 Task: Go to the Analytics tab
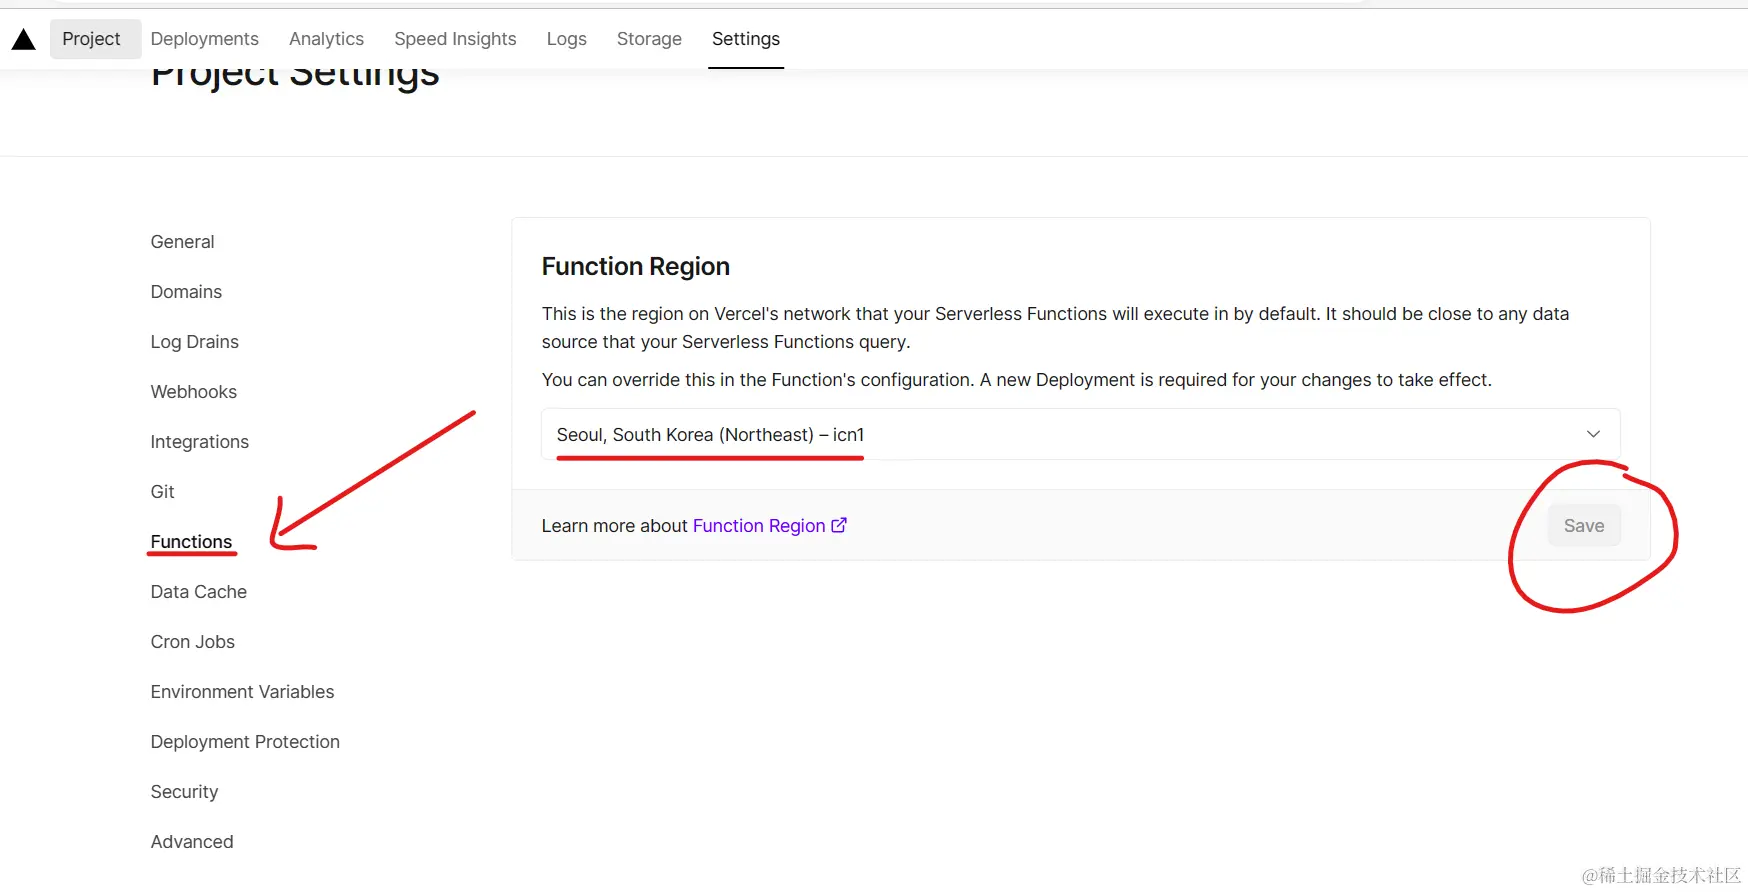point(326,39)
